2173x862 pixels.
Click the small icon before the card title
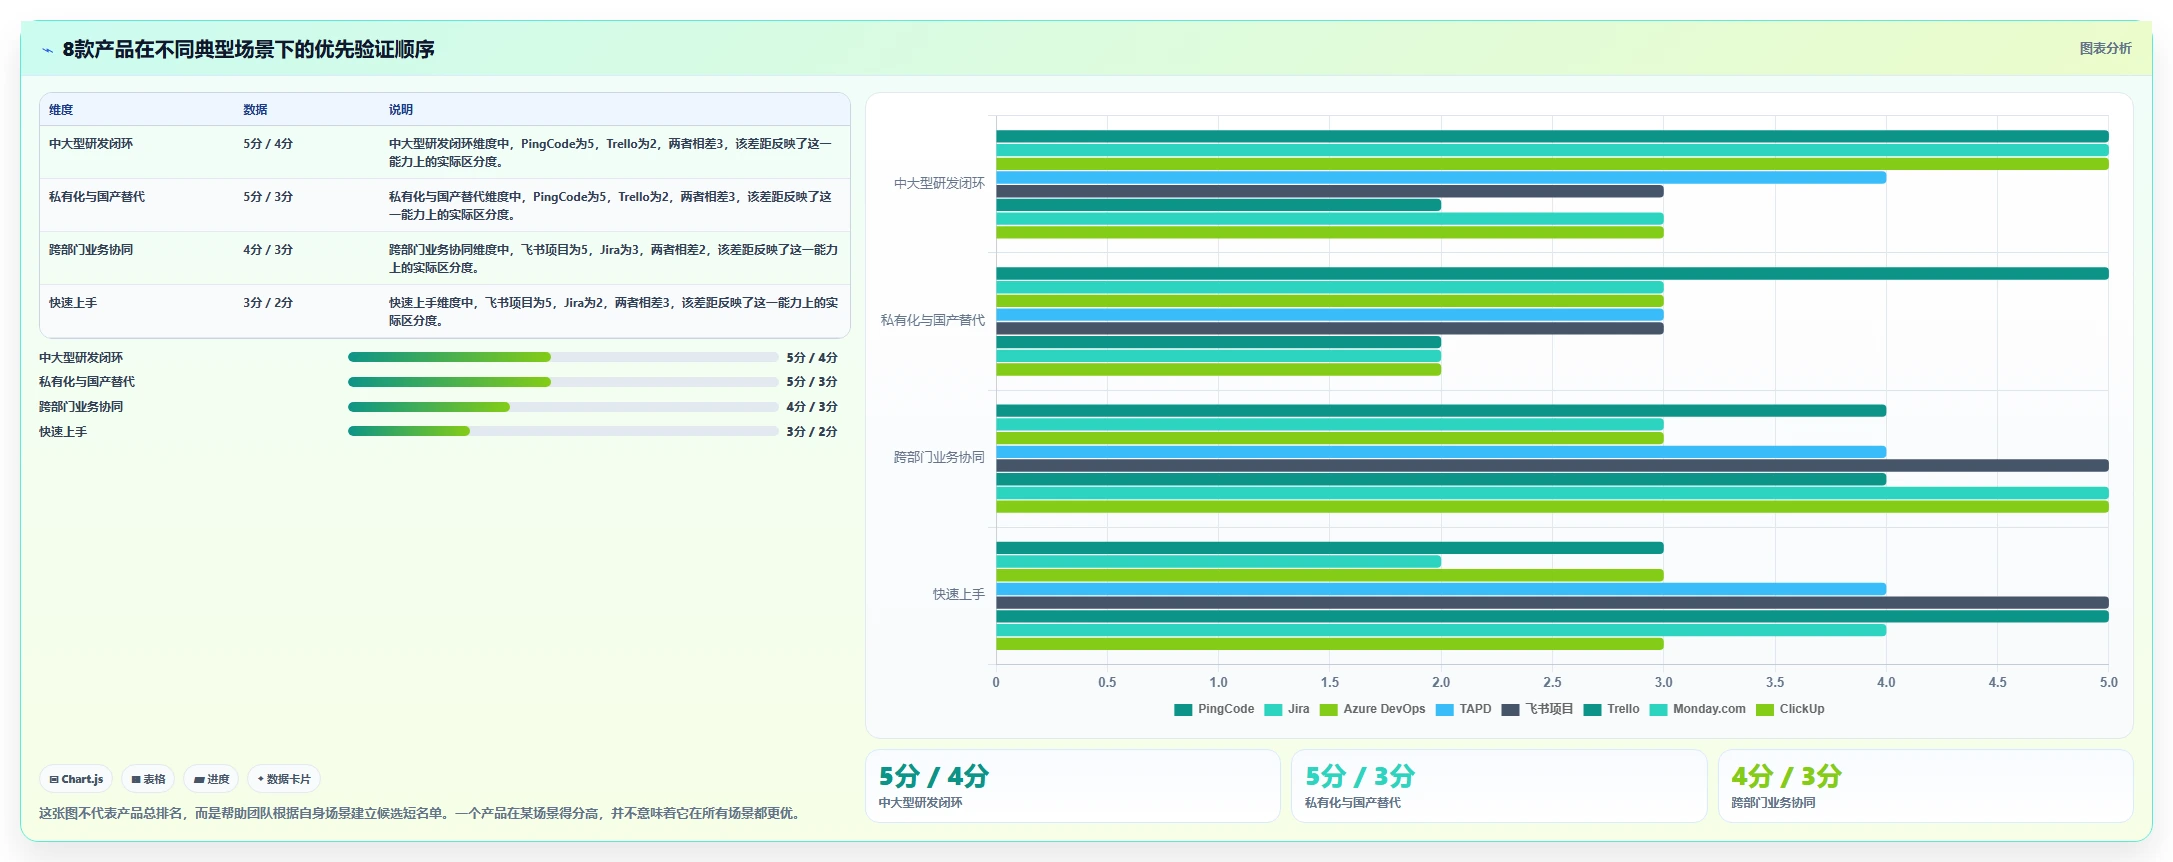pos(47,50)
